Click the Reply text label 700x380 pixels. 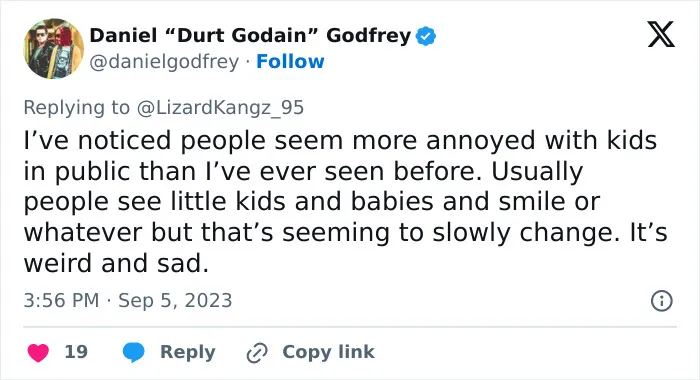[x=188, y=352]
